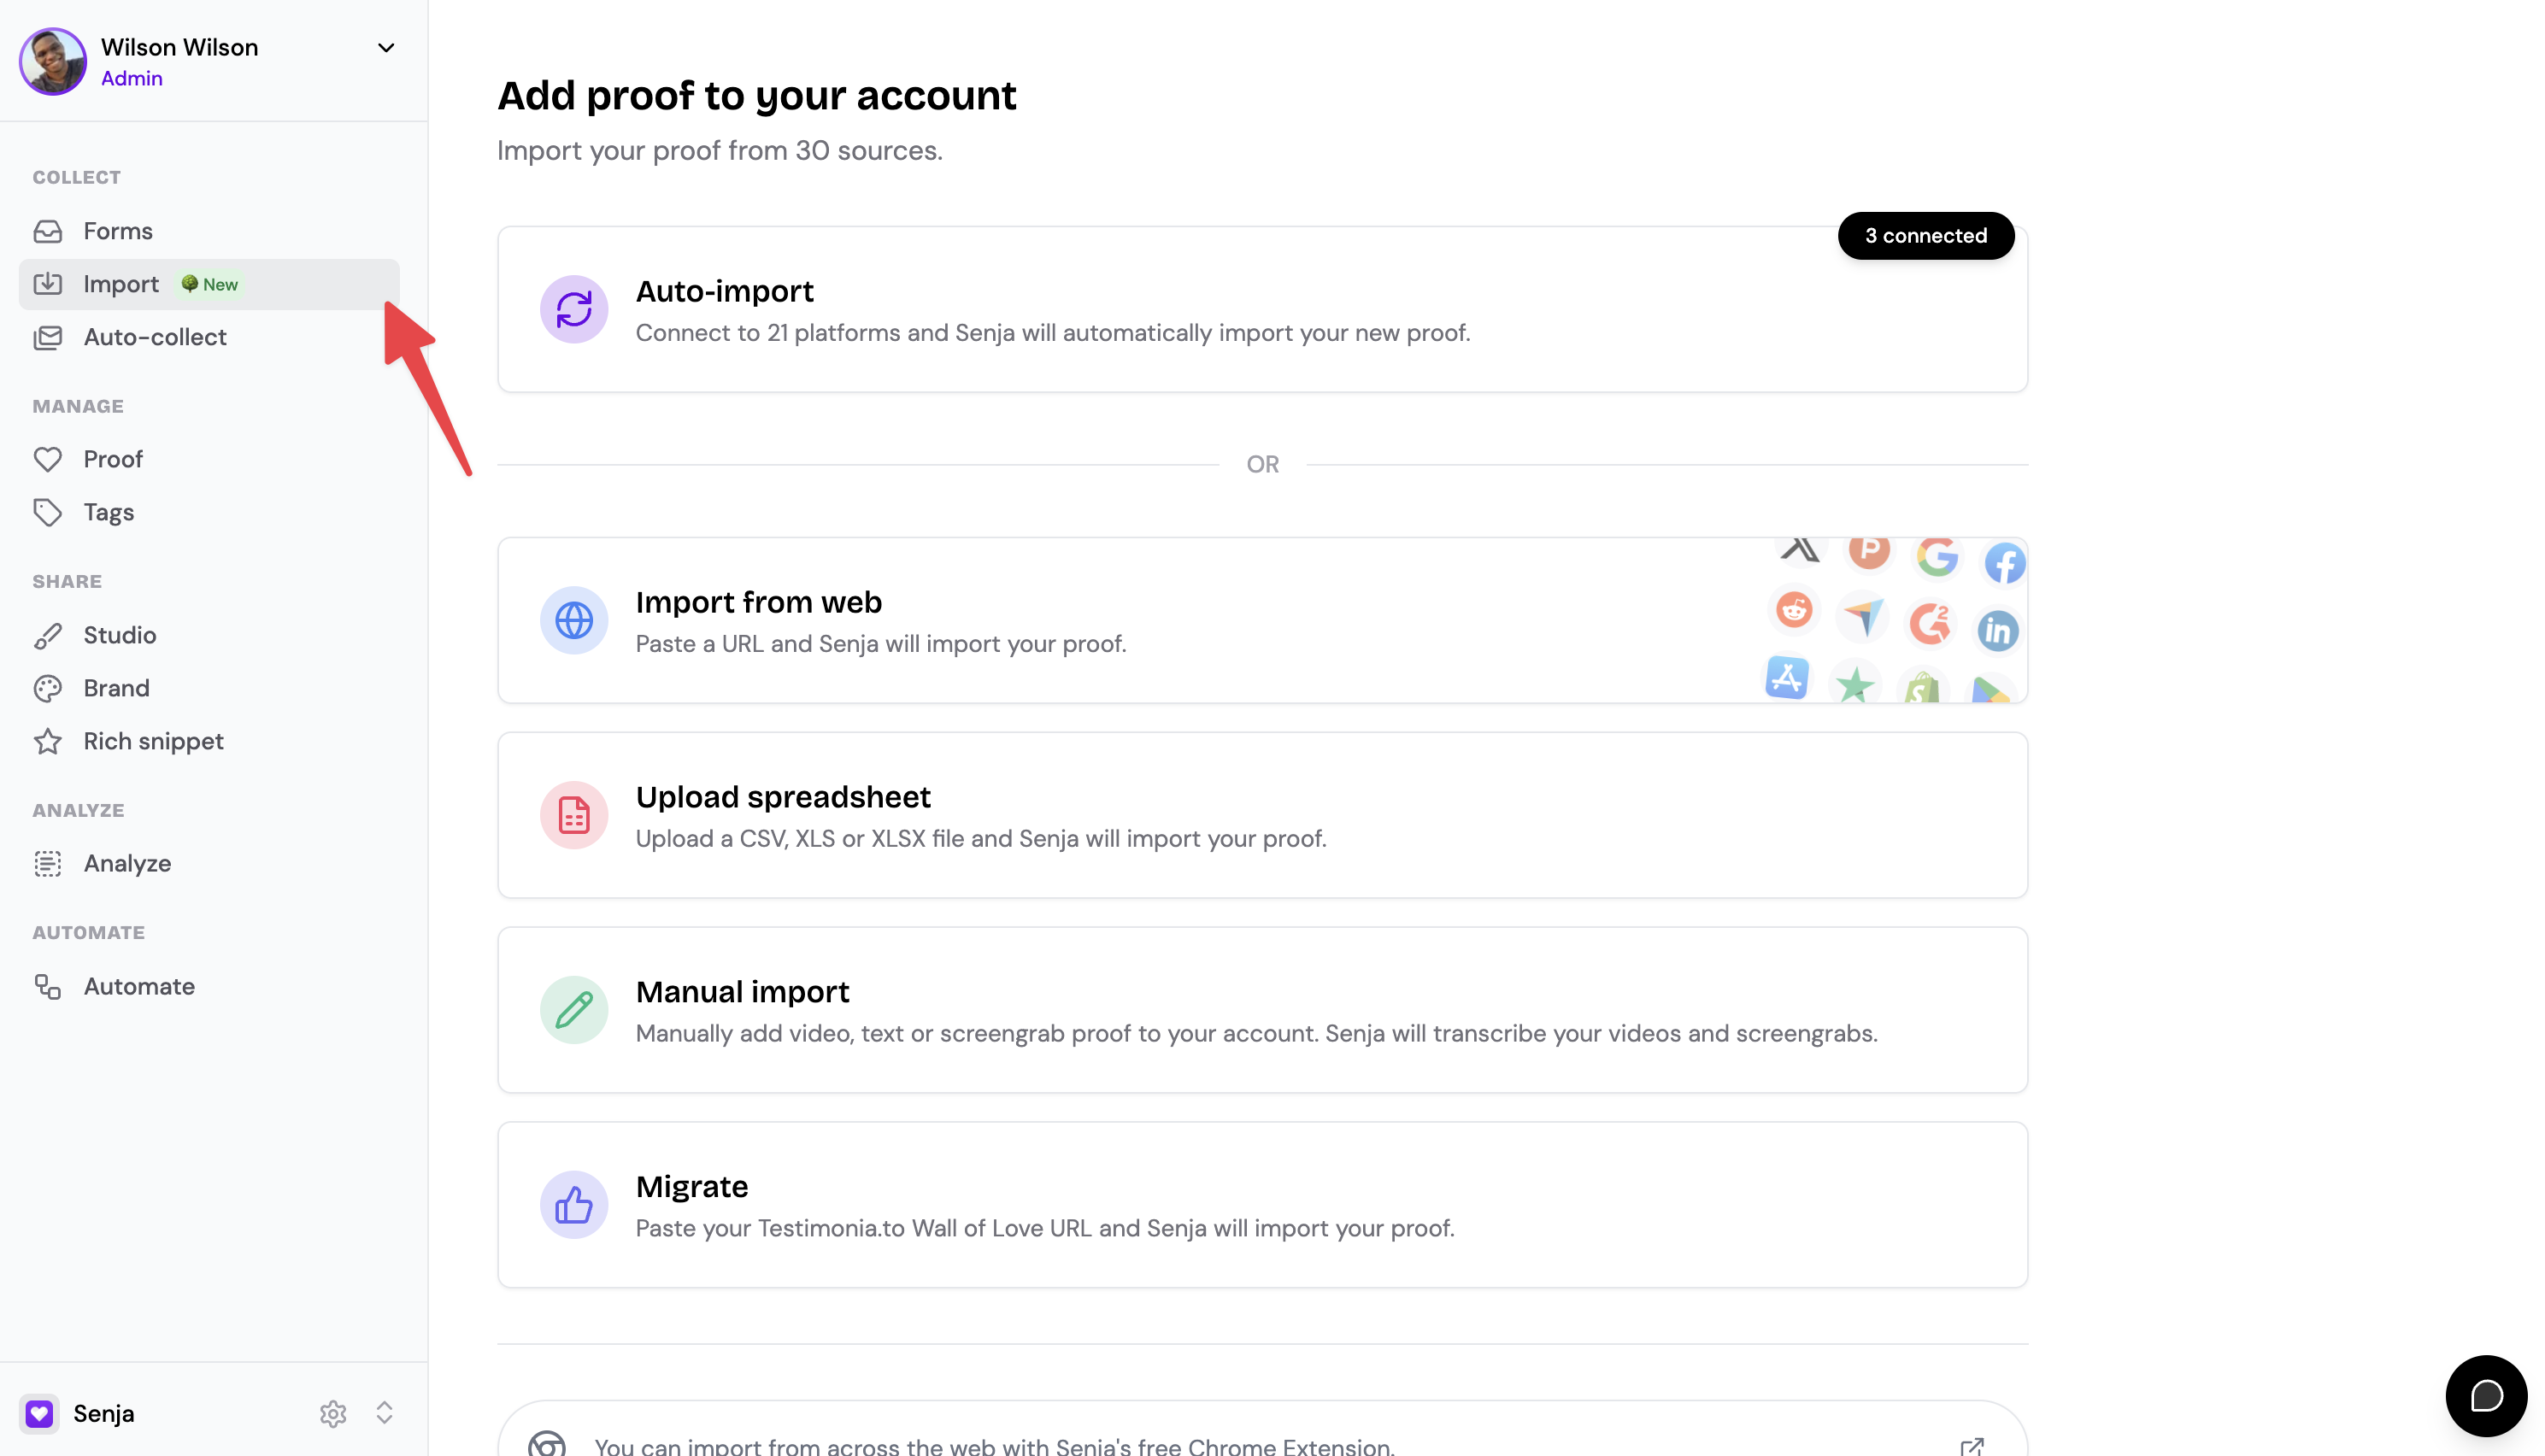This screenshot has width=2545, height=1456.
Task: Open the Forms inbox icon
Action: click(47, 231)
